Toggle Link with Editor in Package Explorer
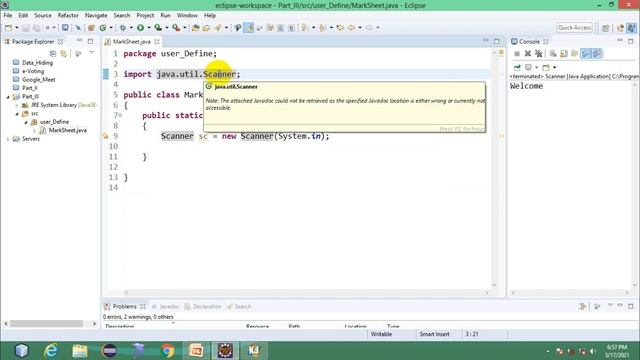The image size is (640, 360). [x=64, y=54]
